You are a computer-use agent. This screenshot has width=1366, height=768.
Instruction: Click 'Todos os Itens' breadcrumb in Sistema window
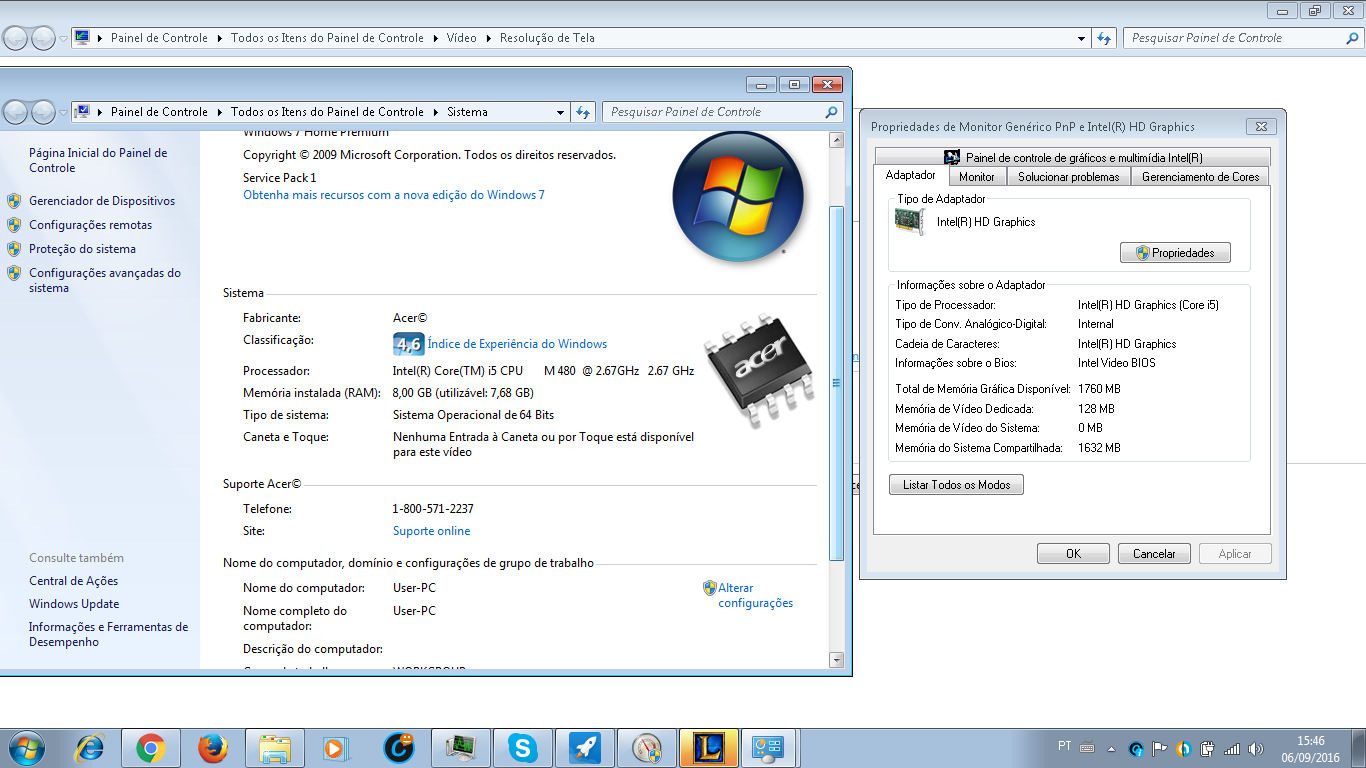coord(327,112)
